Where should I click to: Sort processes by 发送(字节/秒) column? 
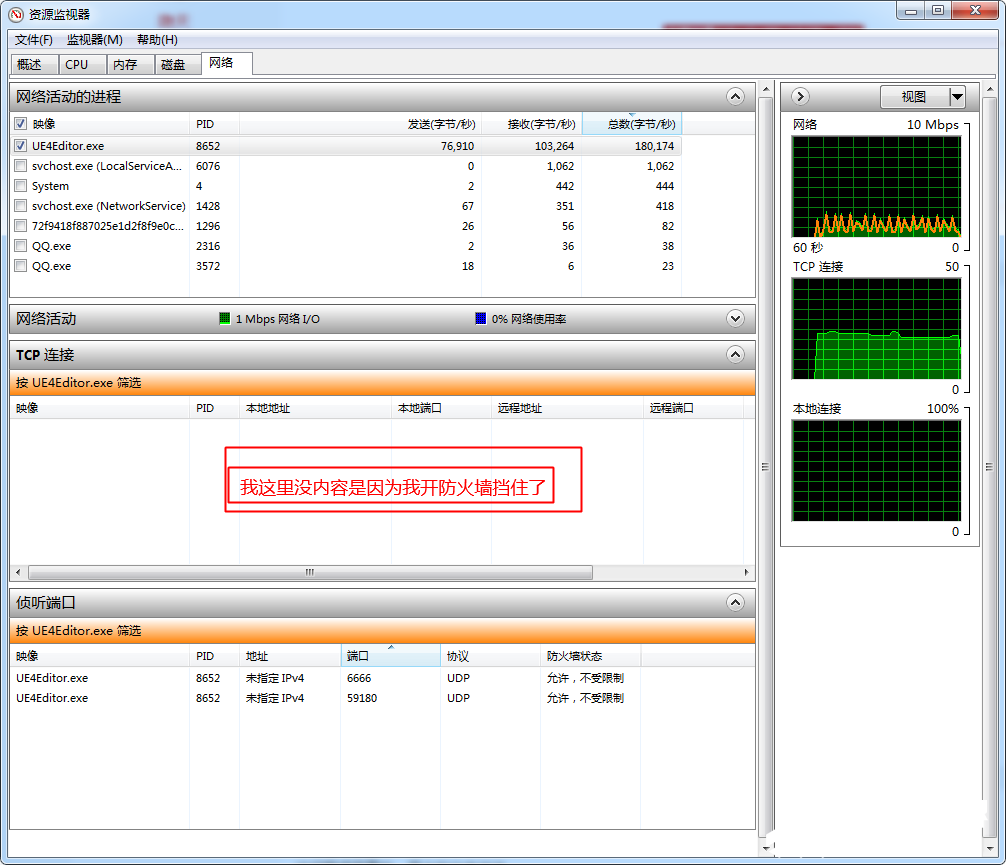coord(361,124)
